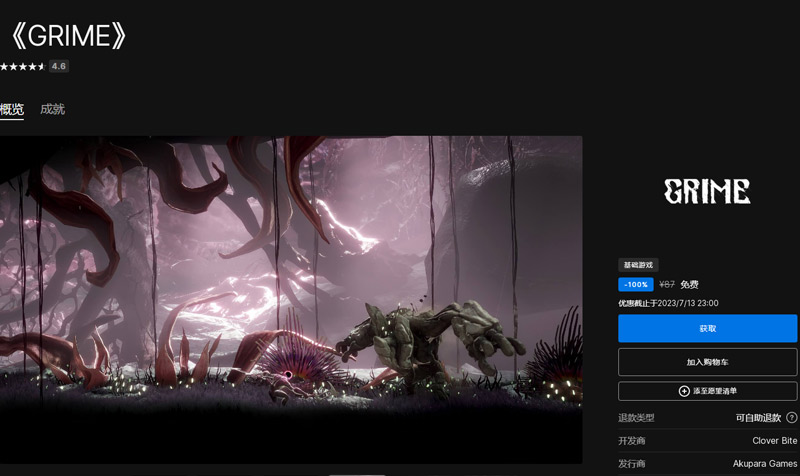Click the refund type help question icon
This screenshot has width=800, height=476.
pos(791,418)
